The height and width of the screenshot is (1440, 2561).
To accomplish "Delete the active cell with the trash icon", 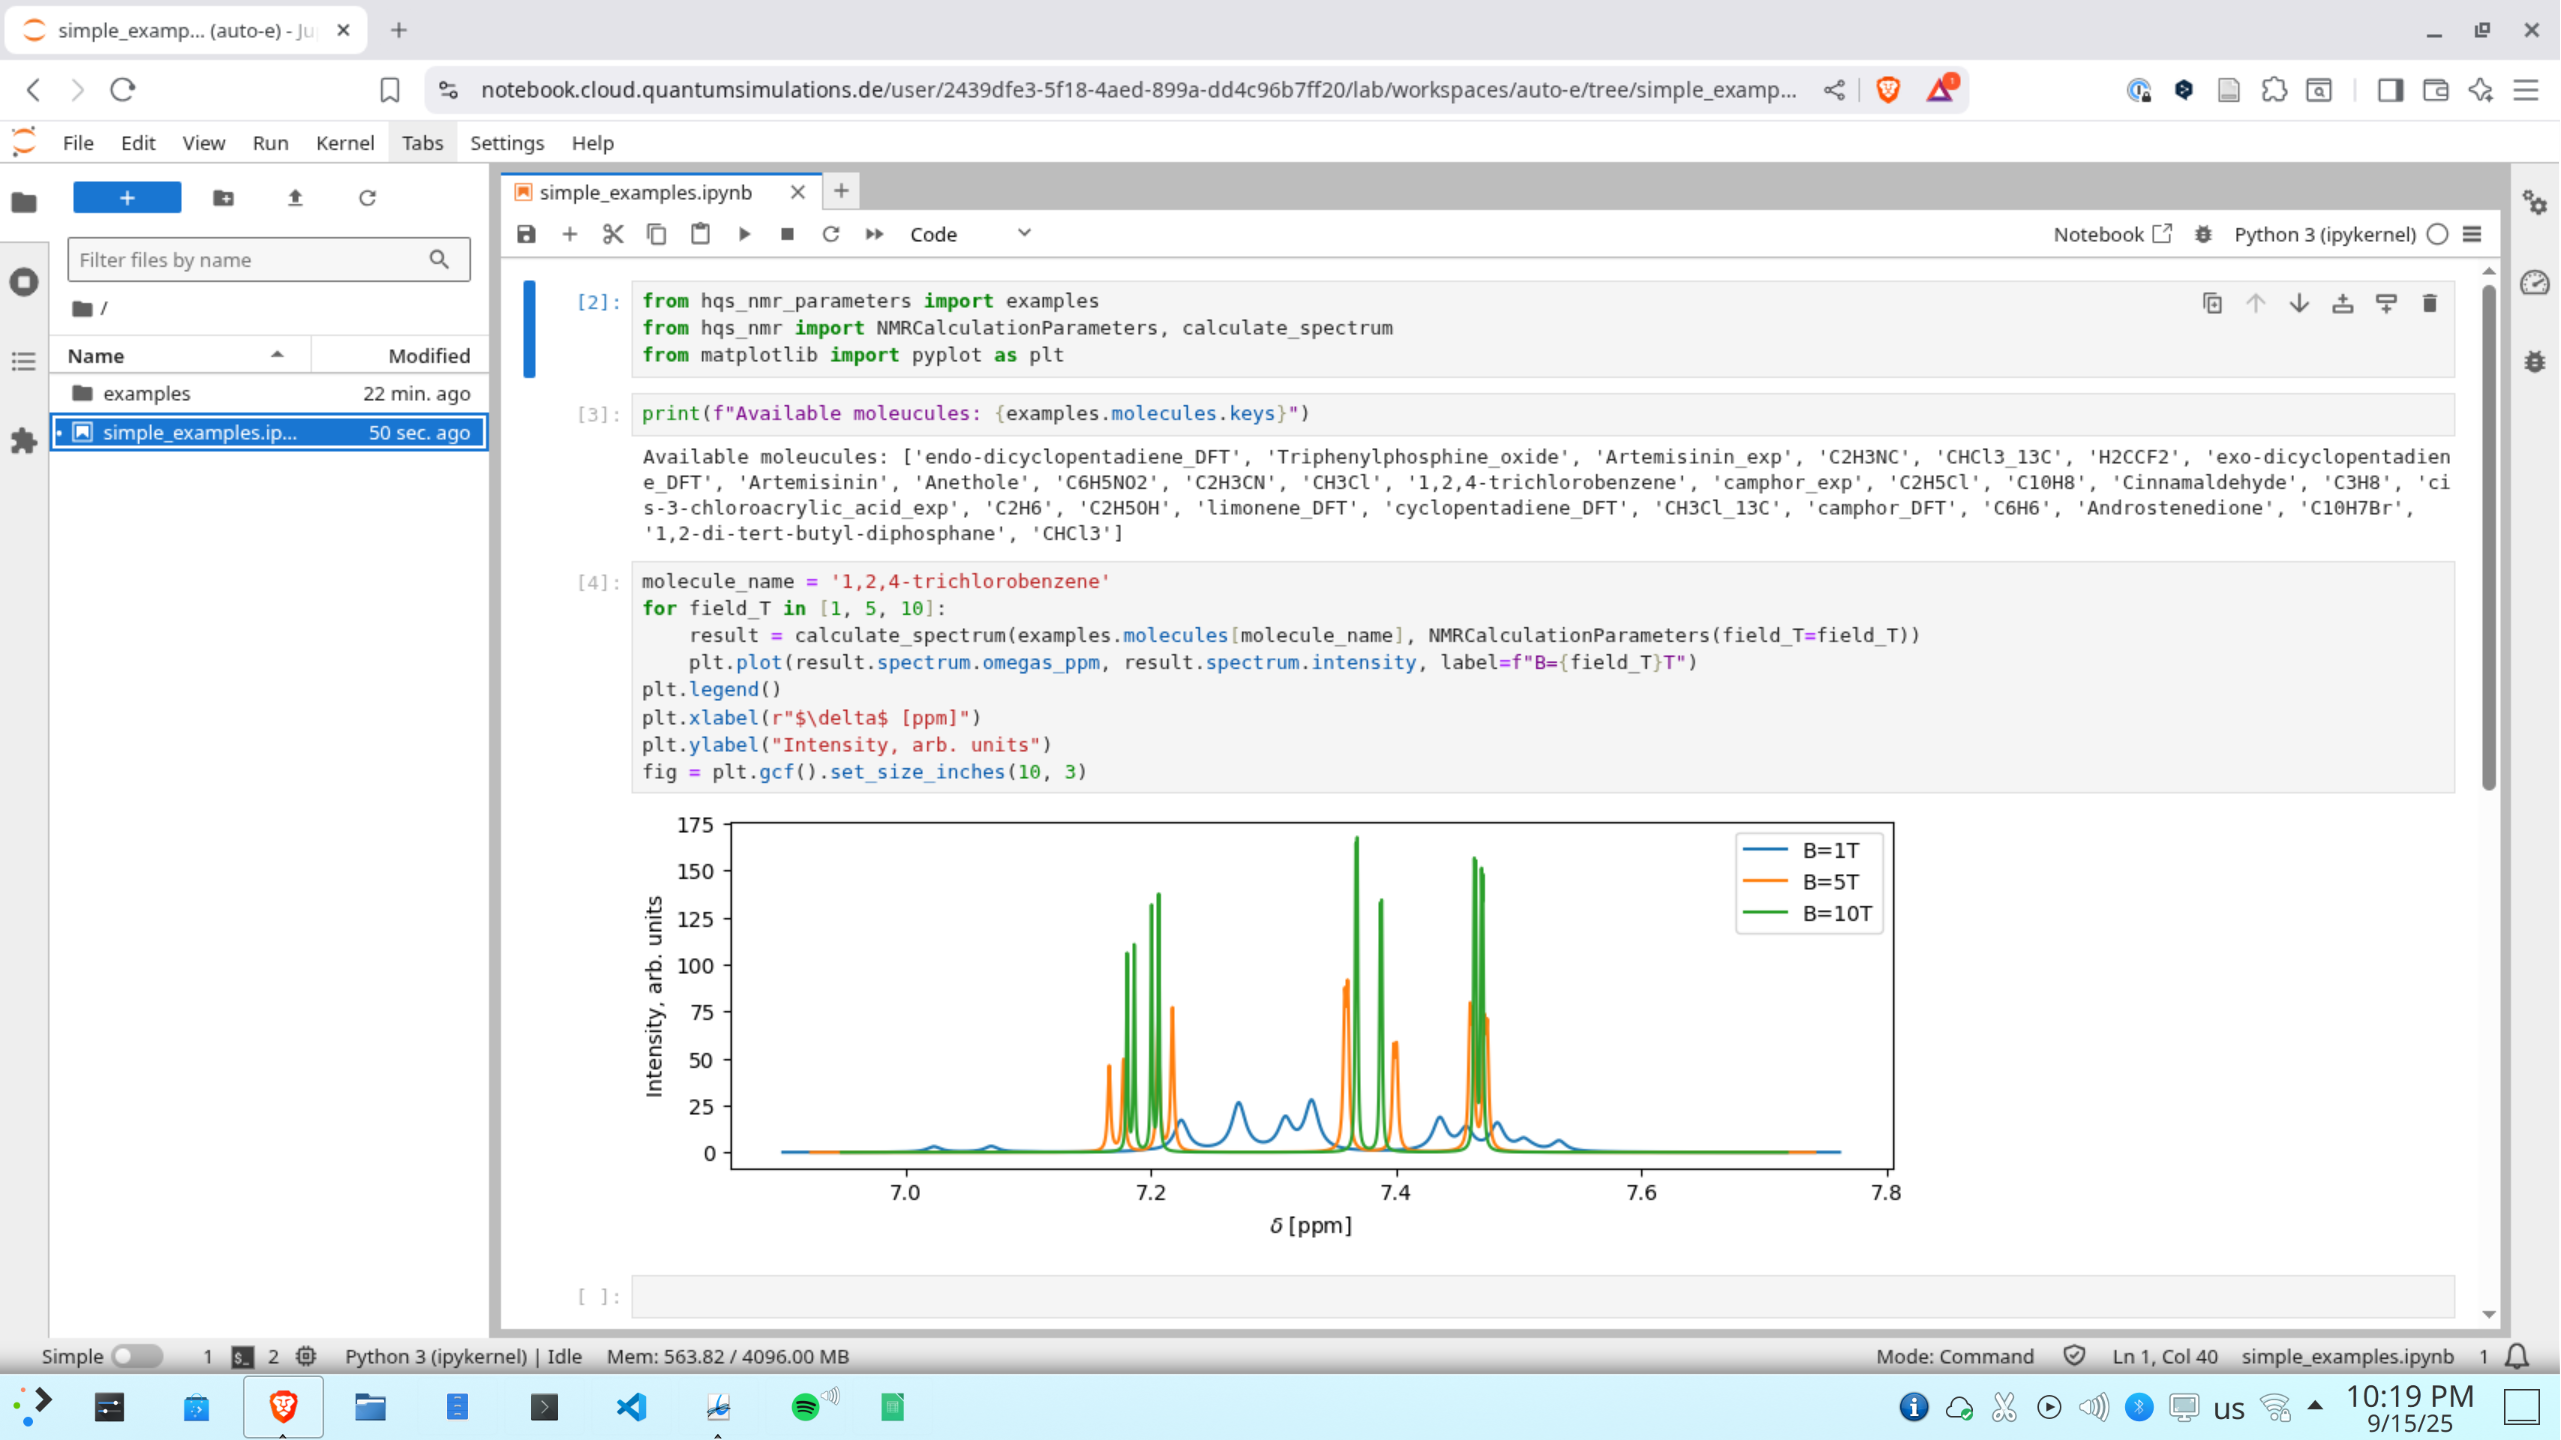I will point(2429,303).
